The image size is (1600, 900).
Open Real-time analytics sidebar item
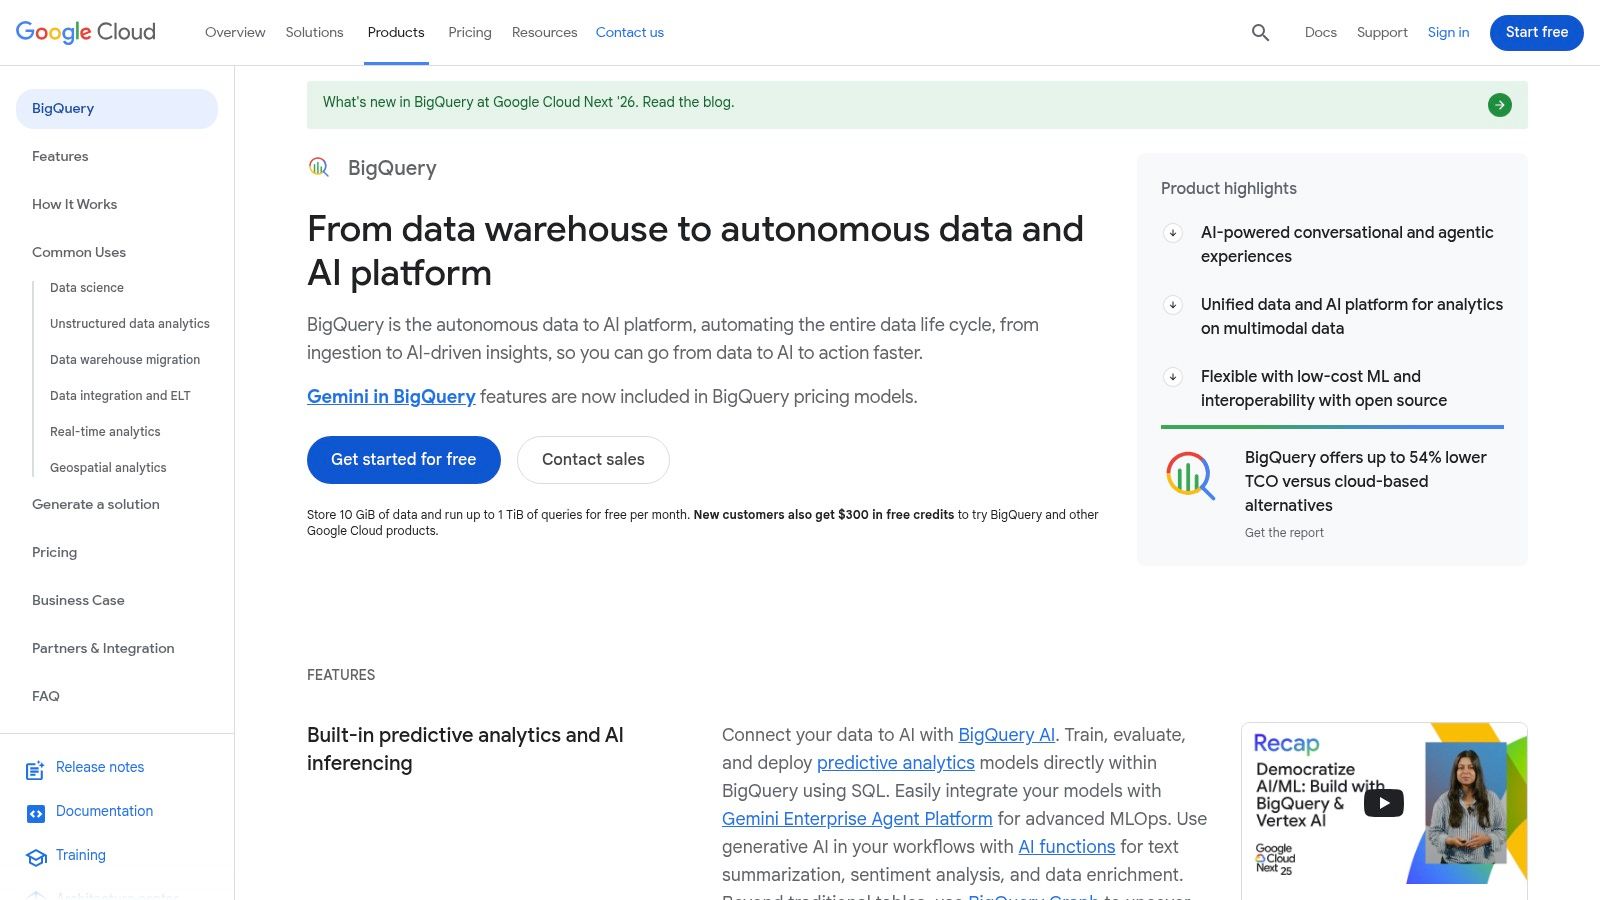pos(105,432)
